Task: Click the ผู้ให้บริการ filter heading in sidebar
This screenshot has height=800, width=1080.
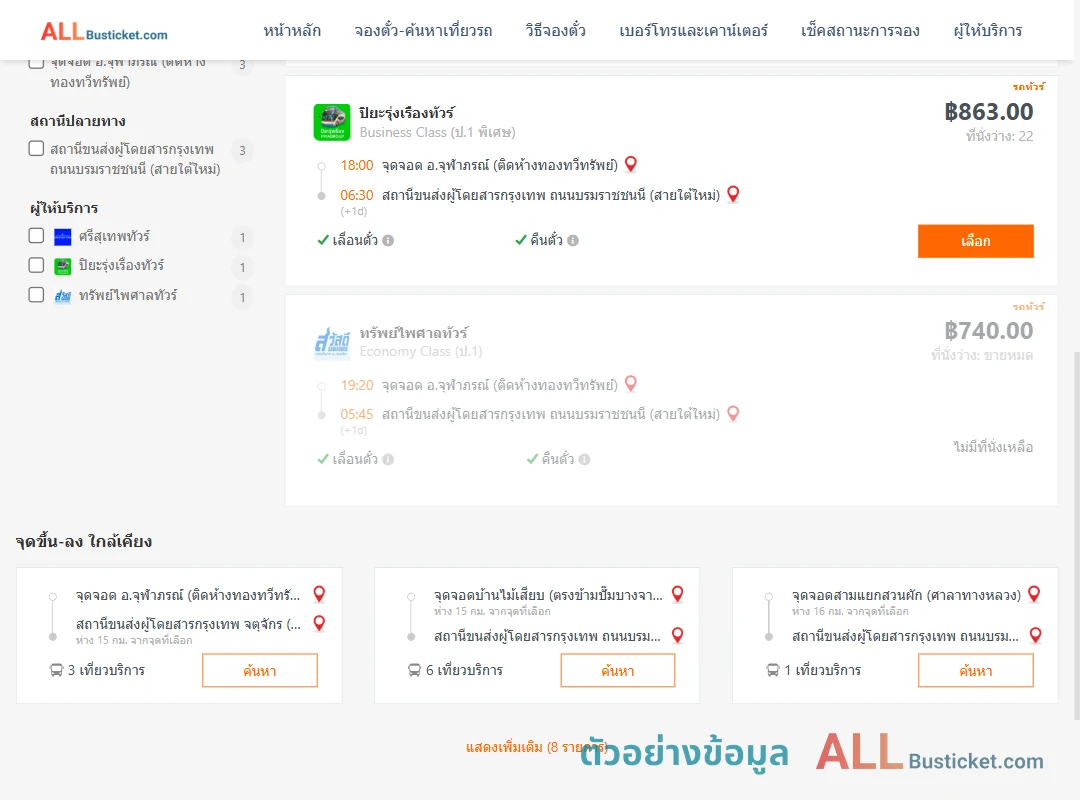Action: [64, 208]
